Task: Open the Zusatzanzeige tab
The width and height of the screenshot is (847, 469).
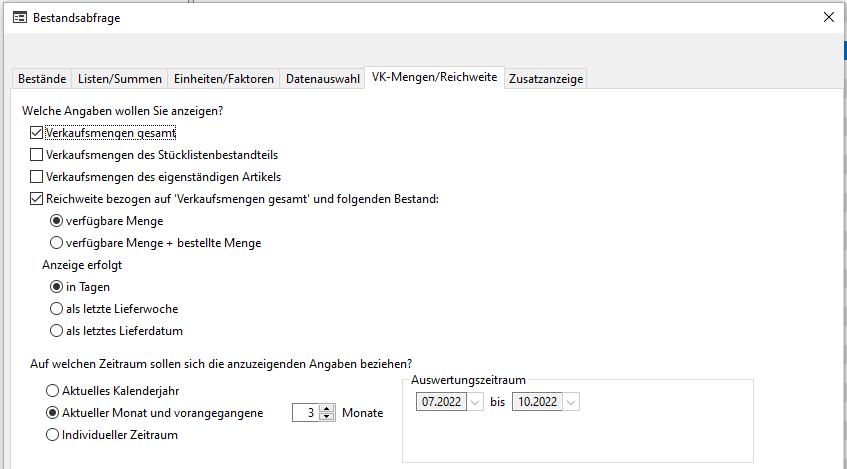Action: click(545, 79)
